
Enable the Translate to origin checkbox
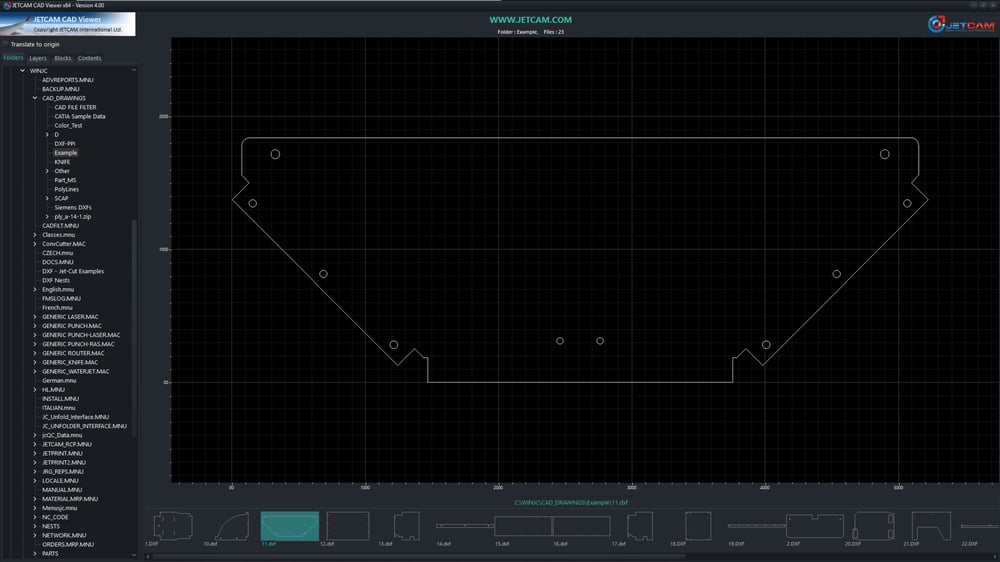6,44
